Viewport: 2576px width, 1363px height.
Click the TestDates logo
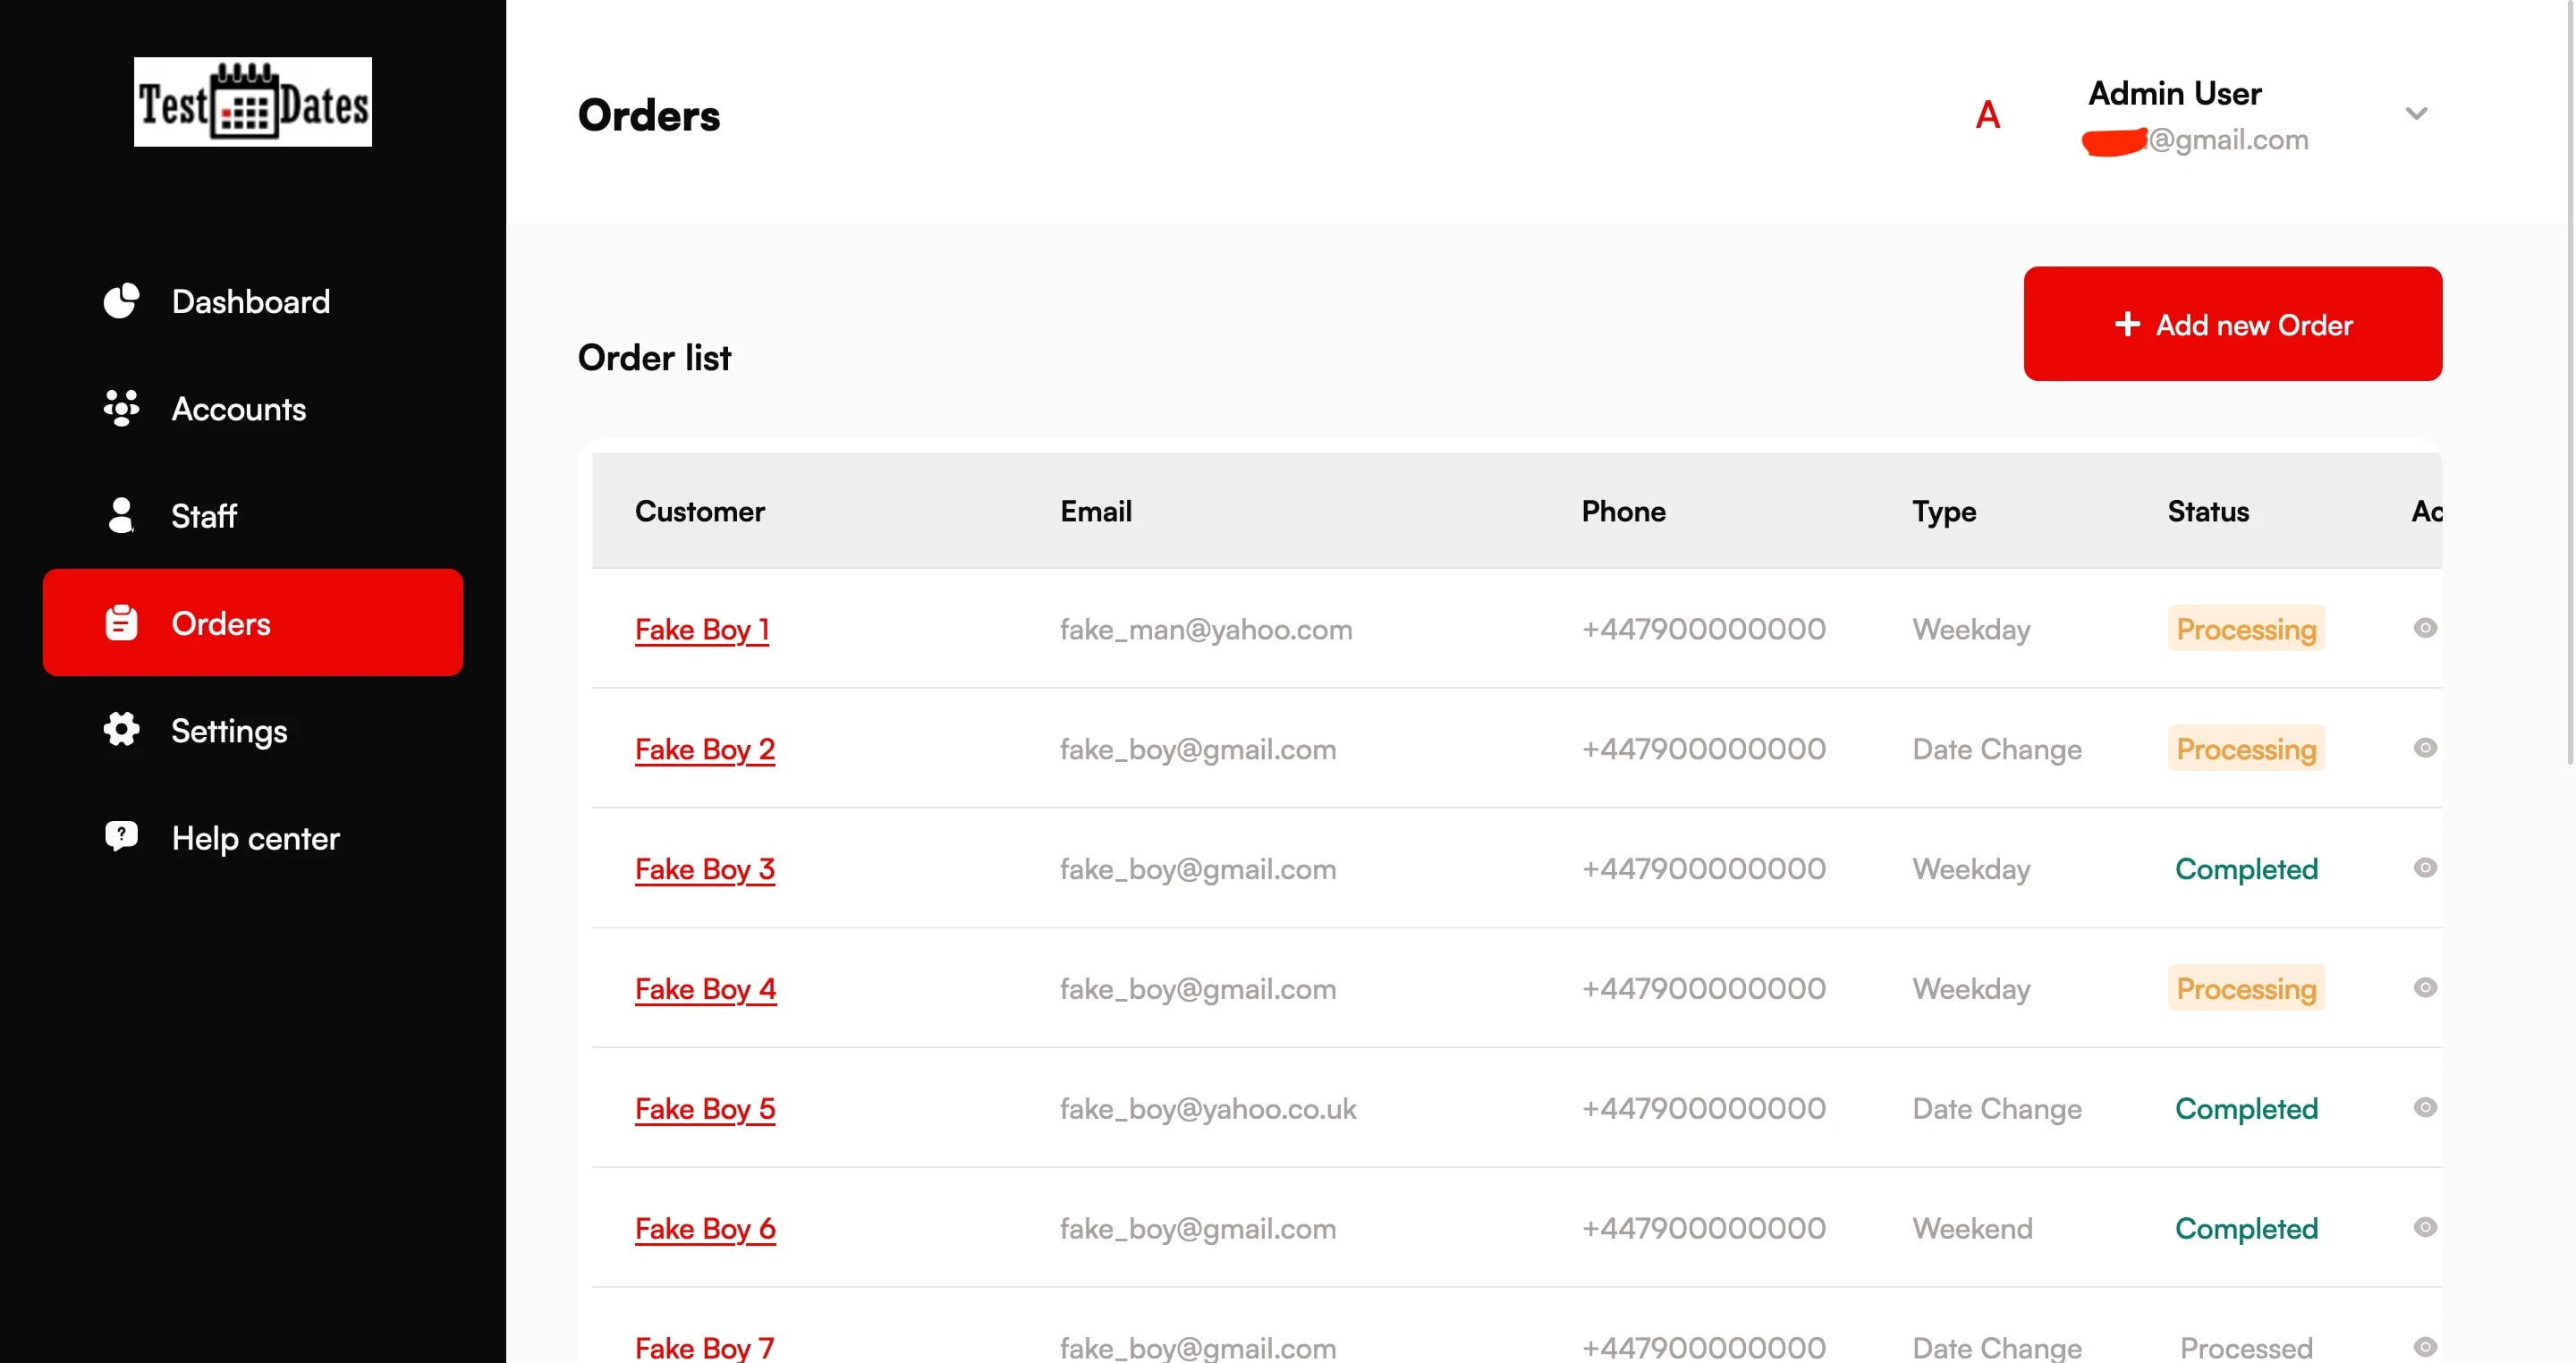[253, 102]
